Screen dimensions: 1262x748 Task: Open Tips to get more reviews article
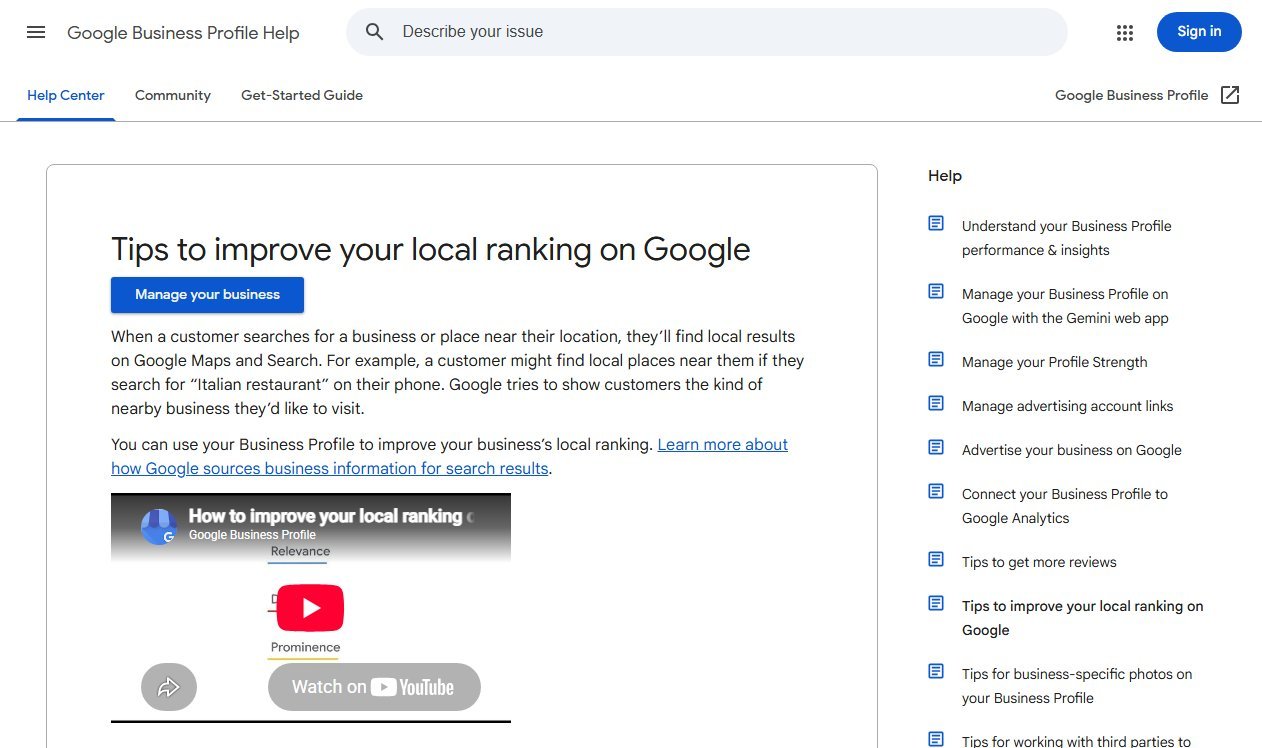click(1039, 562)
